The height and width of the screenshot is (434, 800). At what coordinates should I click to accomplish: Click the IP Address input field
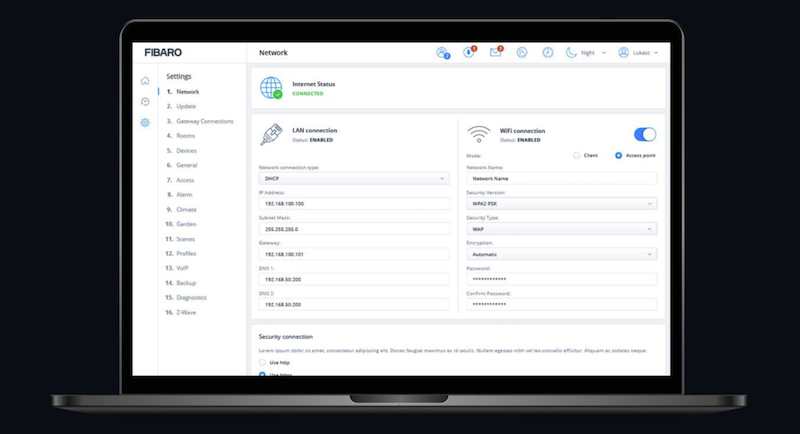pos(354,204)
